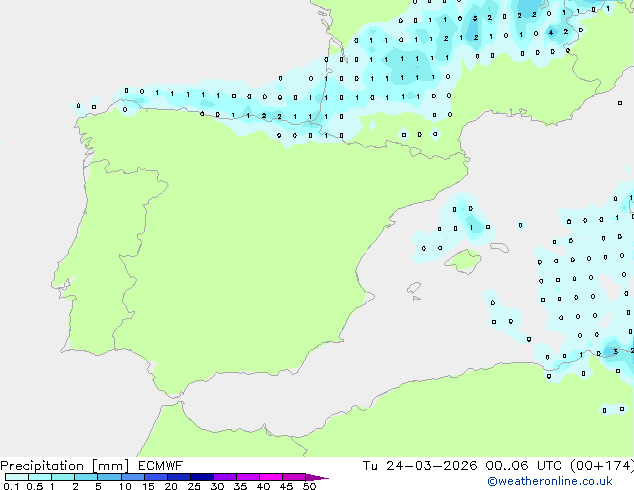
Task: Click the legend label "45"
Action: tap(286, 486)
